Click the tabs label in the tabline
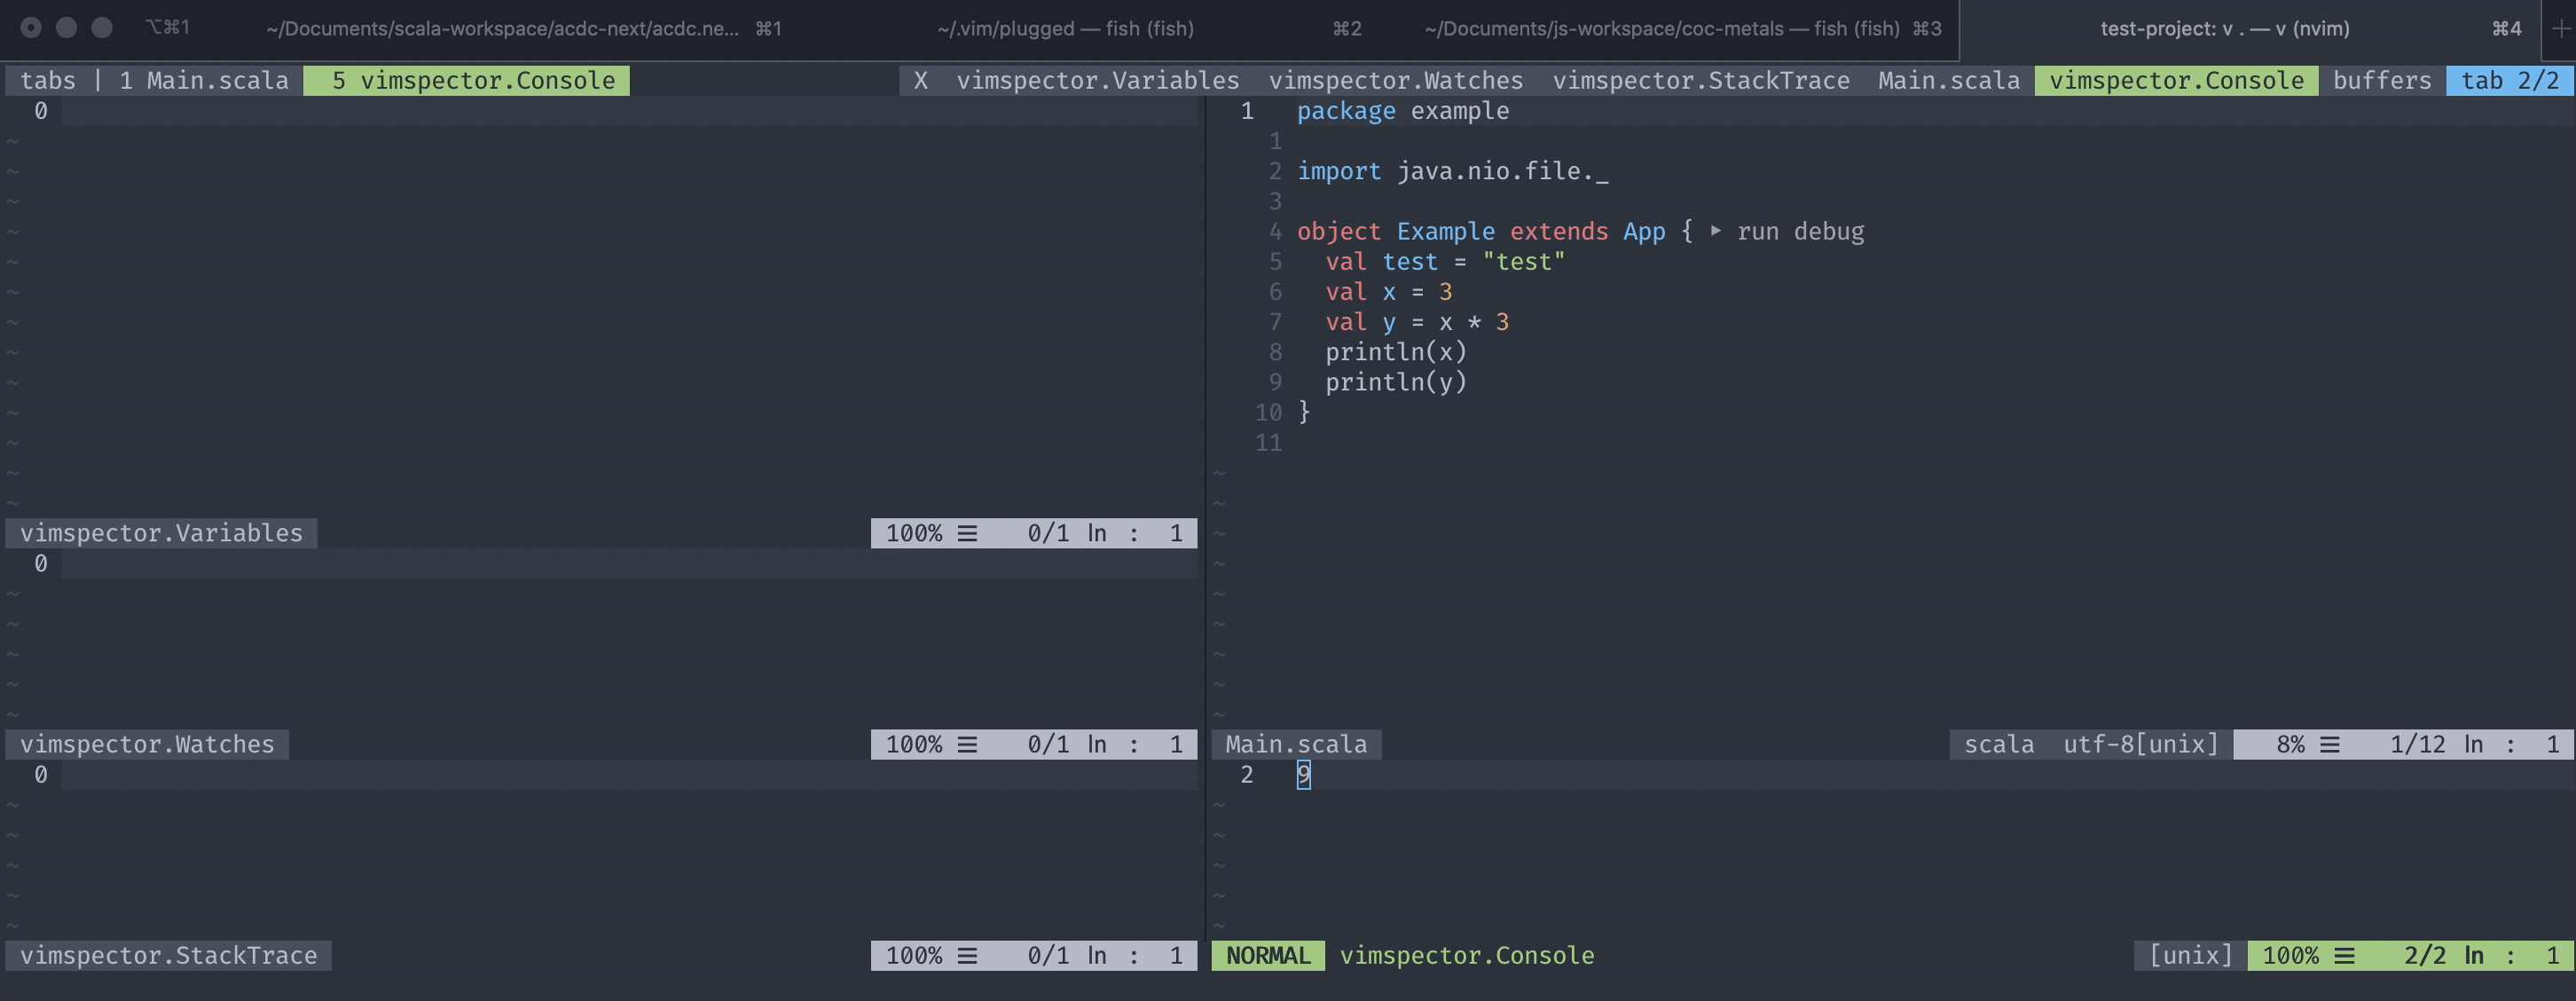The width and height of the screenshot is (2576, 1001). (47, 80)
